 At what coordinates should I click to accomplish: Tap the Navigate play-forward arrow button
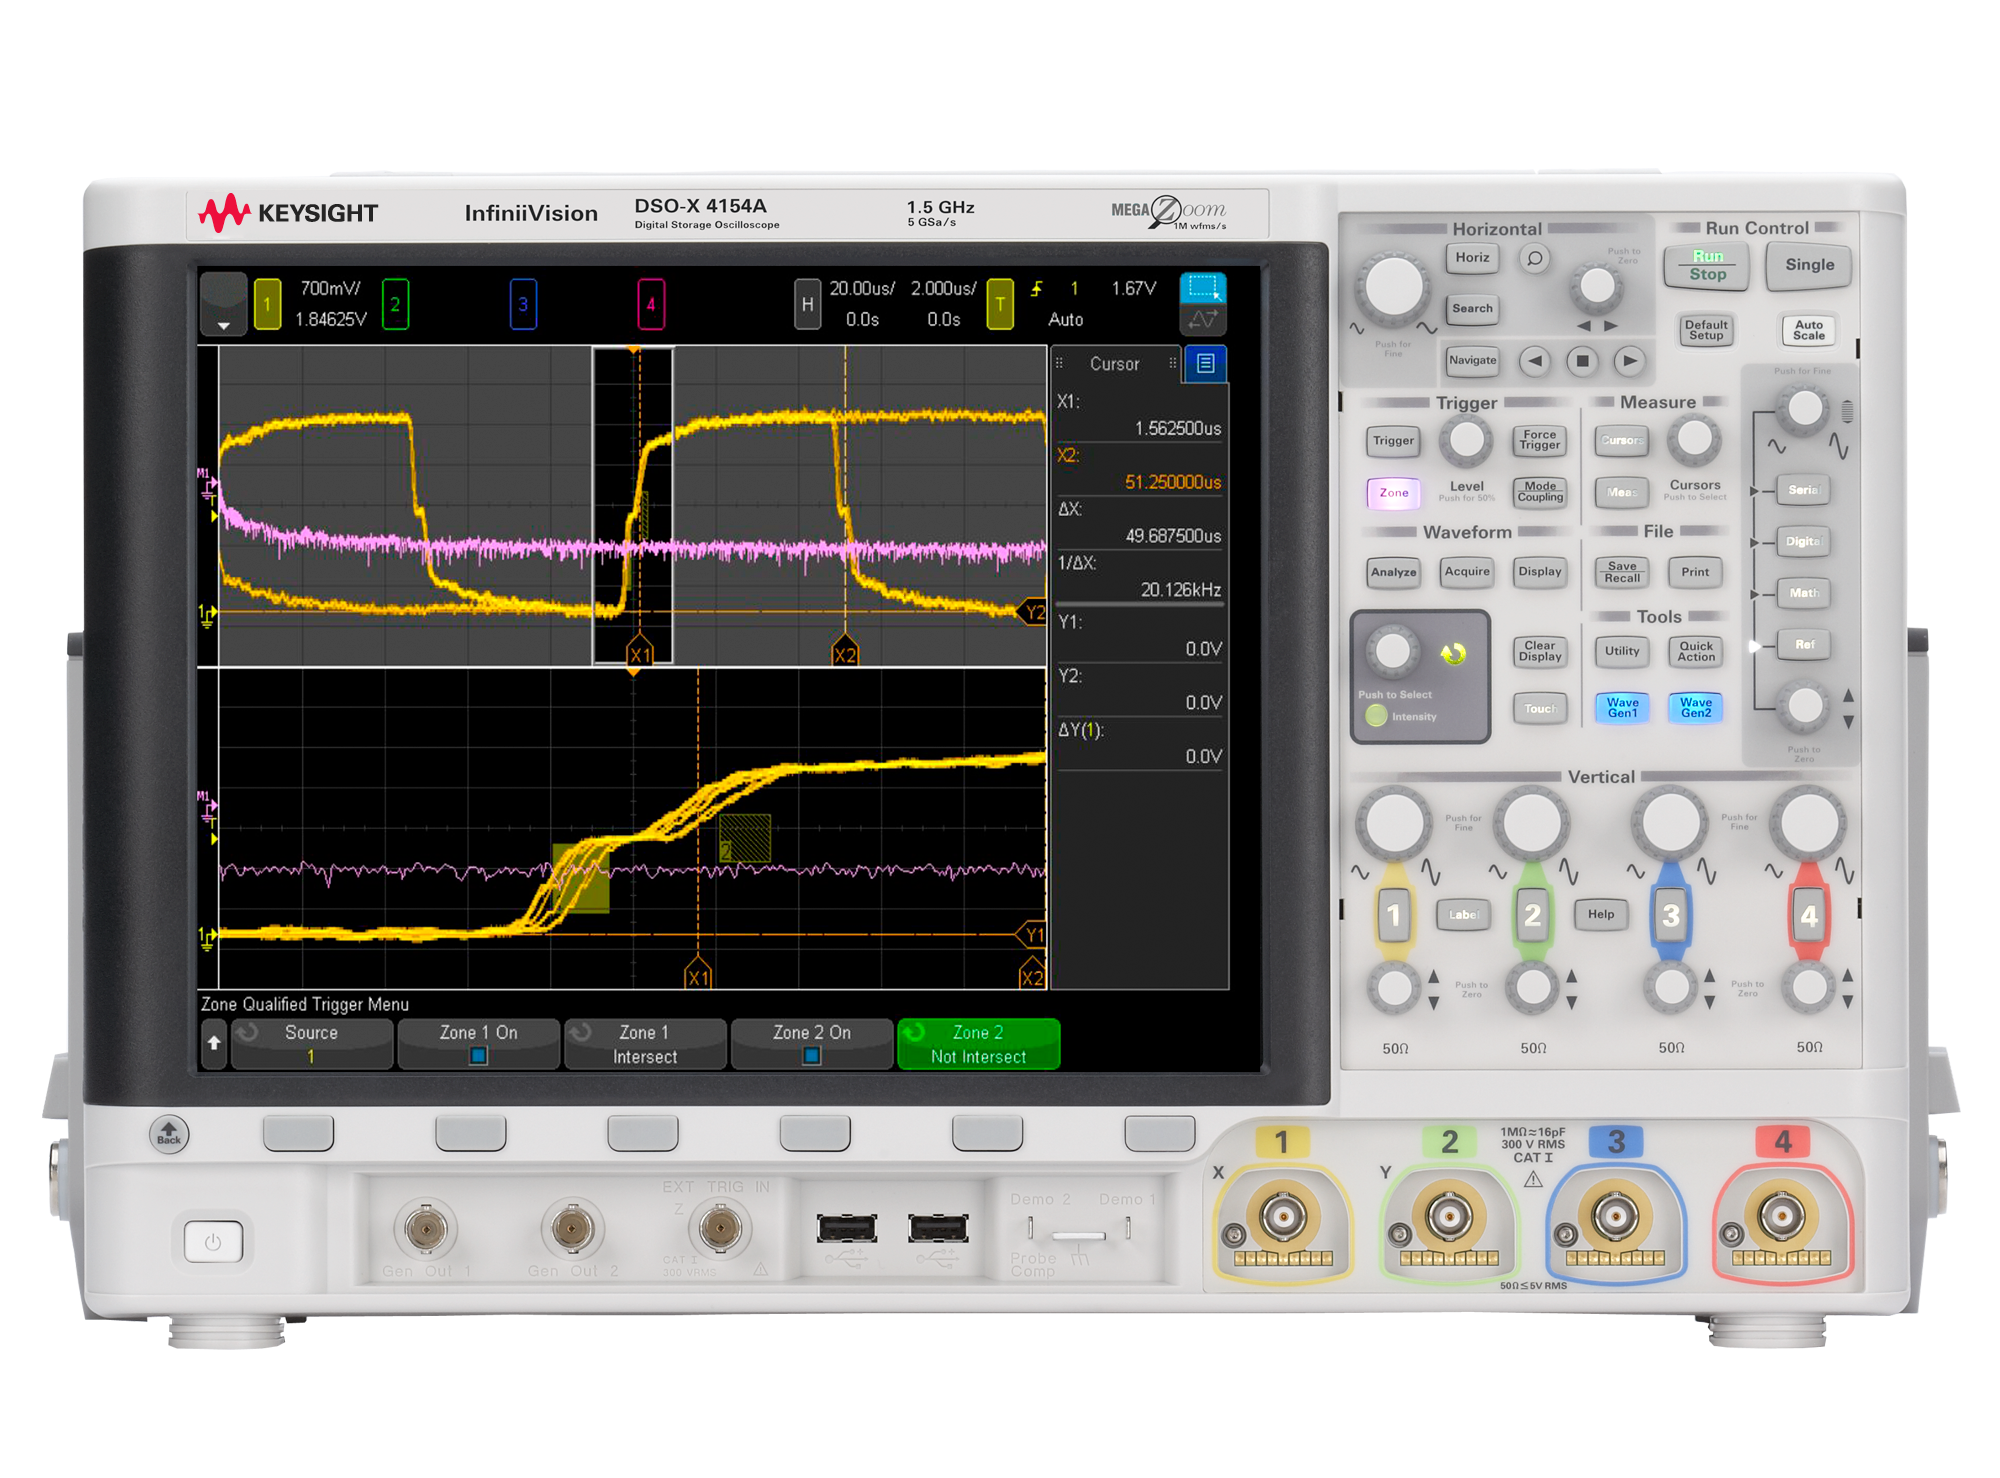(x=1630, y=361)
